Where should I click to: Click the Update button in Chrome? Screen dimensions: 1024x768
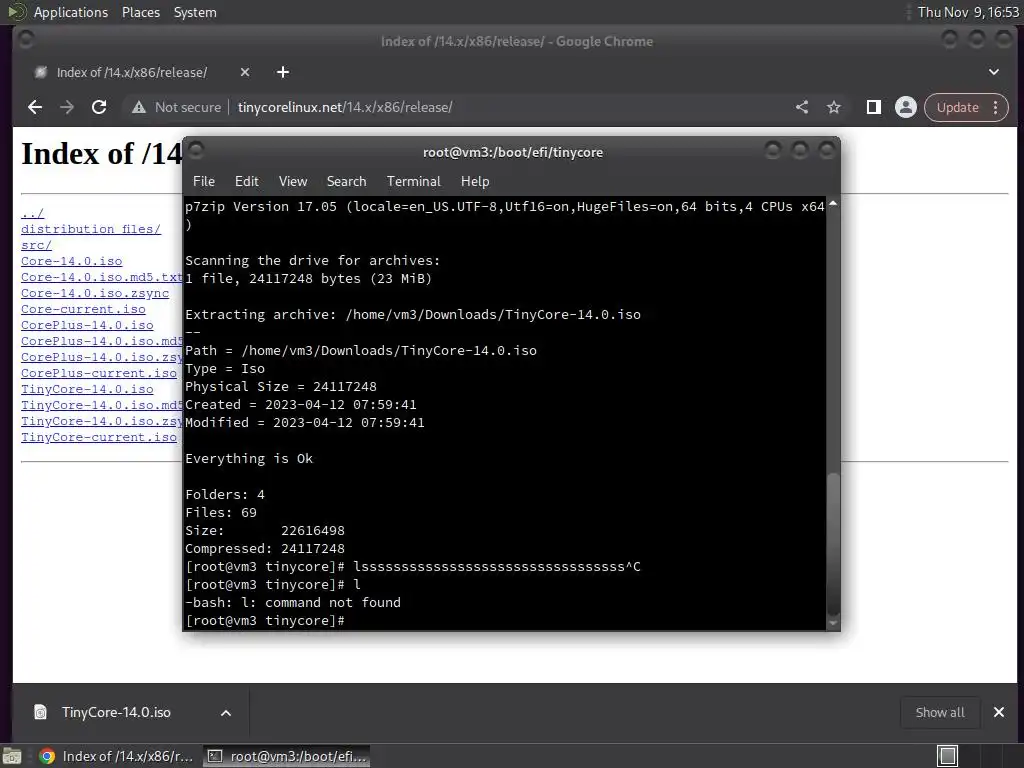pos(957,107)
